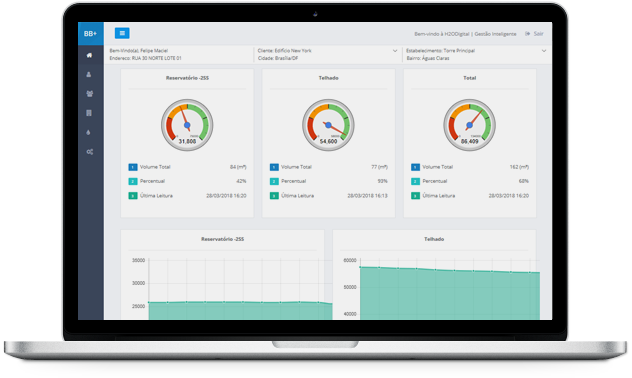
Task: Click the 84 (m³) volume value
Action: 238,167
